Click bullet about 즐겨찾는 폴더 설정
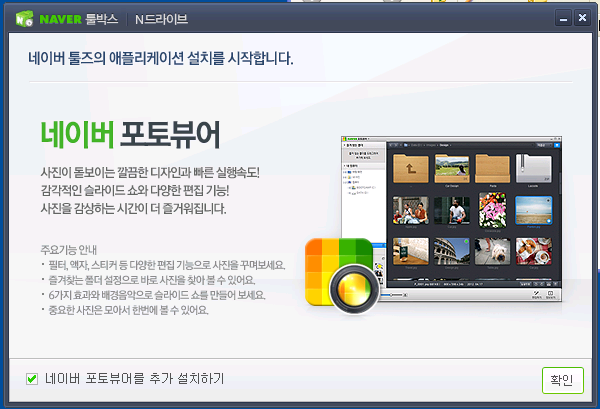Screen dimensions: 600x409 [148, 280]
